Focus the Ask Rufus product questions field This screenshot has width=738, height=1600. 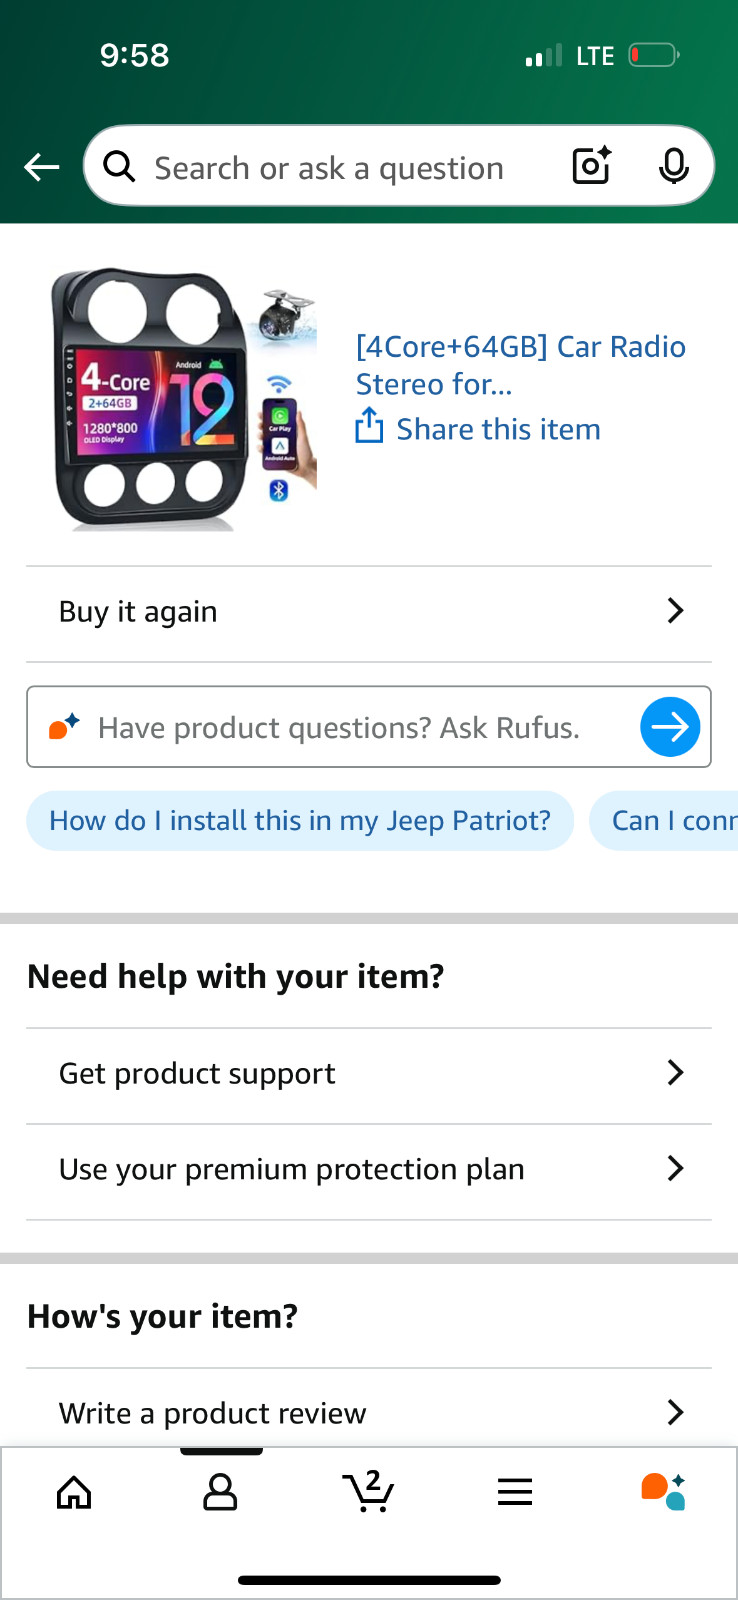pyautogui.click(x=340, y=727)
